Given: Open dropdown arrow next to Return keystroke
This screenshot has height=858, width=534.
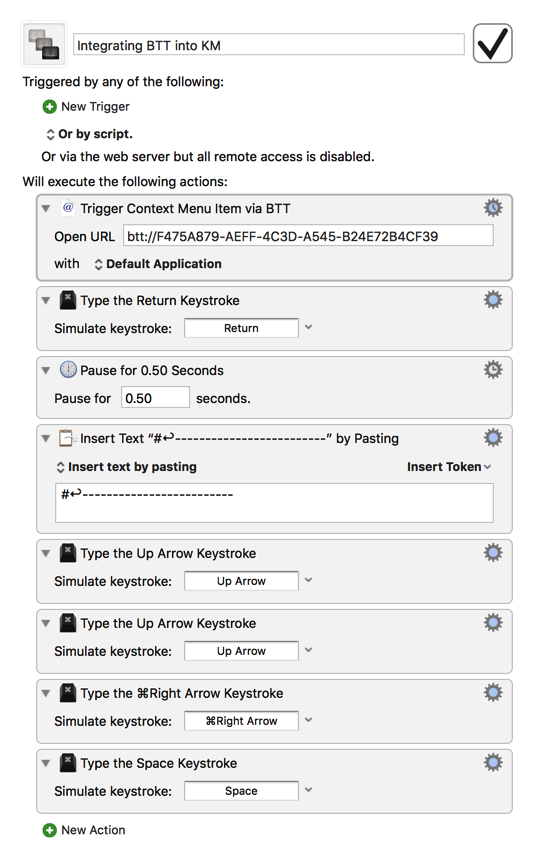Looking at the screenshot, I should (309, 327).
